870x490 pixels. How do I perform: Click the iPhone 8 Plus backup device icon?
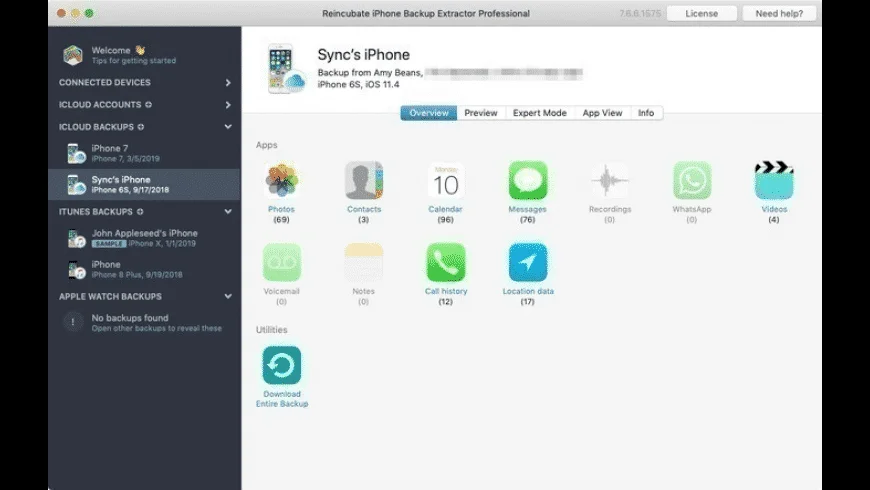point(75,269)
